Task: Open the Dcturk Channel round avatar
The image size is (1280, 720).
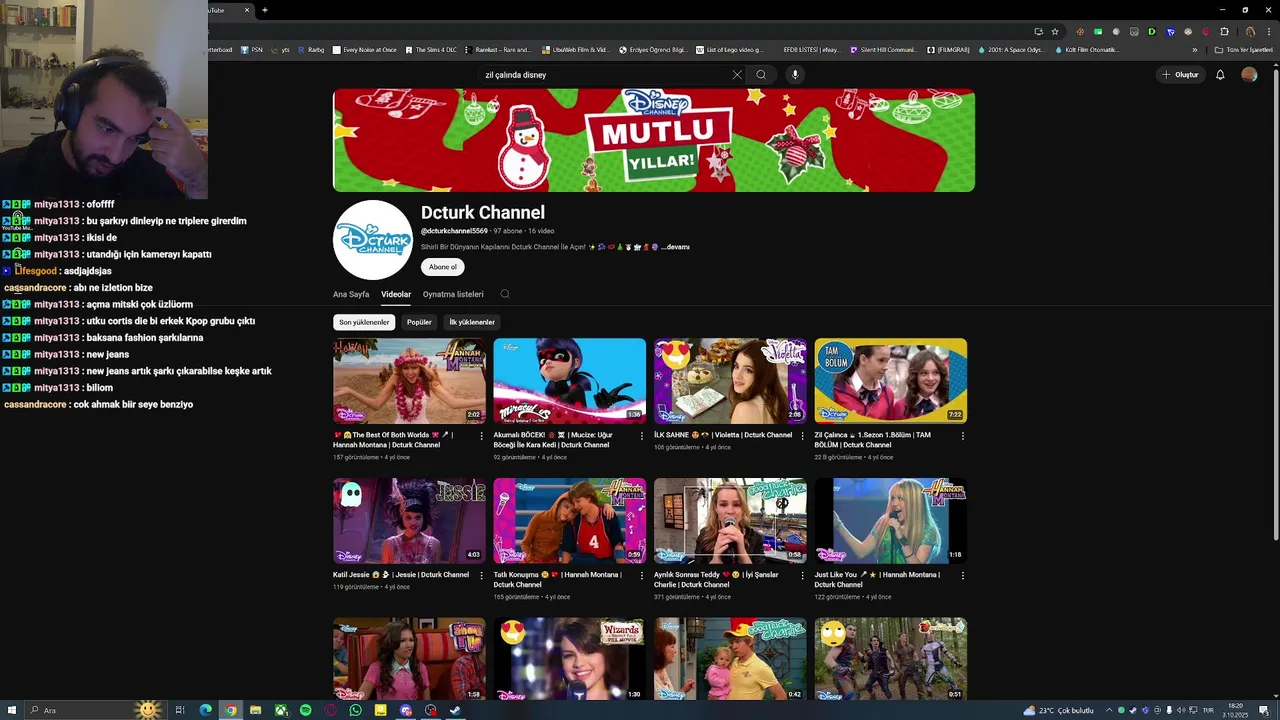Action: click(x=373, y=240)
